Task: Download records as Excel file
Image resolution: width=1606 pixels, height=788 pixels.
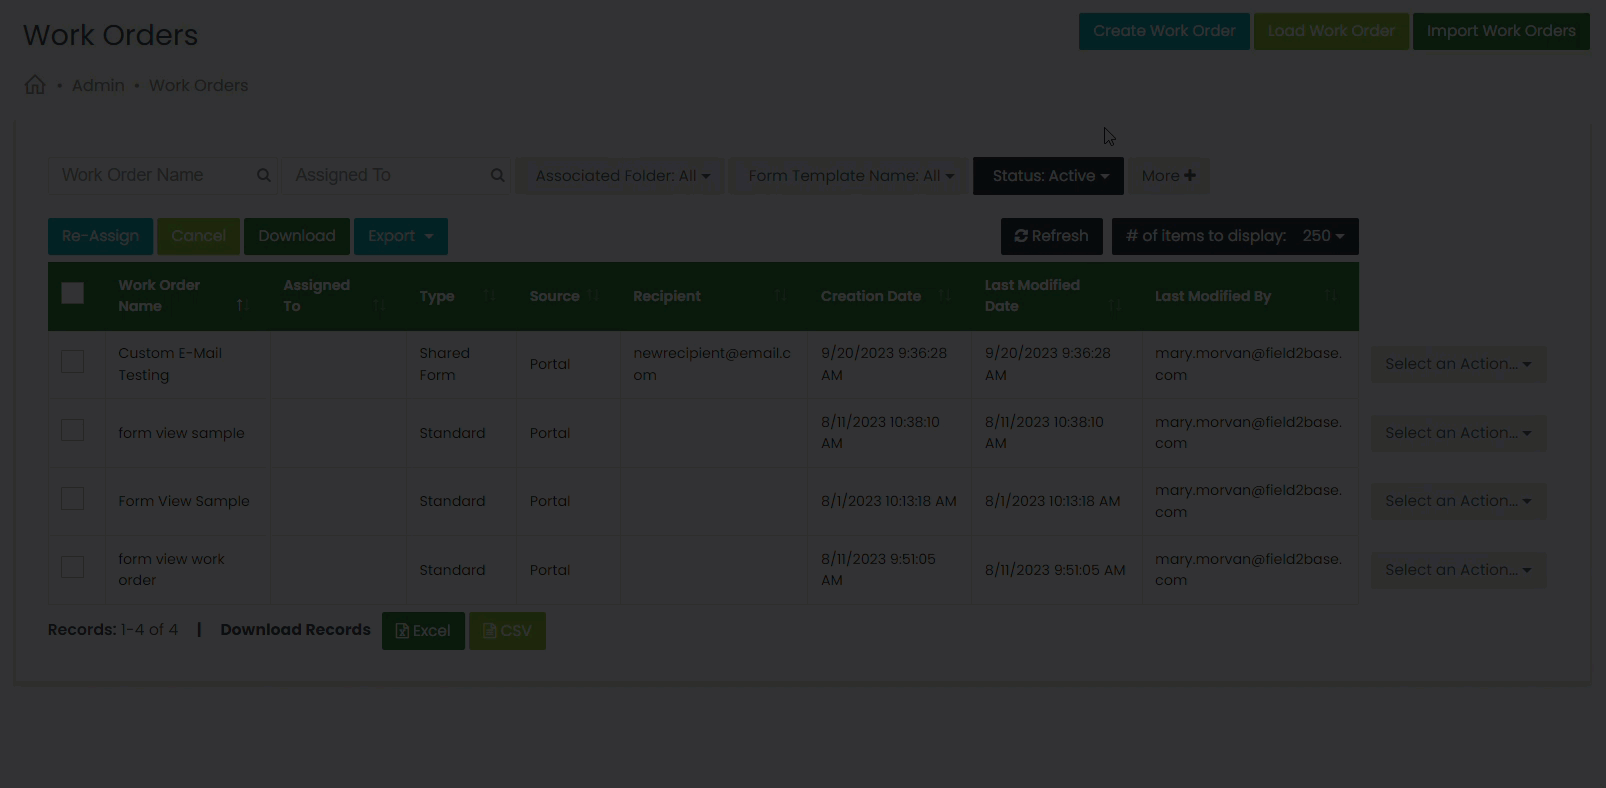Action: (x=423, y=631)
